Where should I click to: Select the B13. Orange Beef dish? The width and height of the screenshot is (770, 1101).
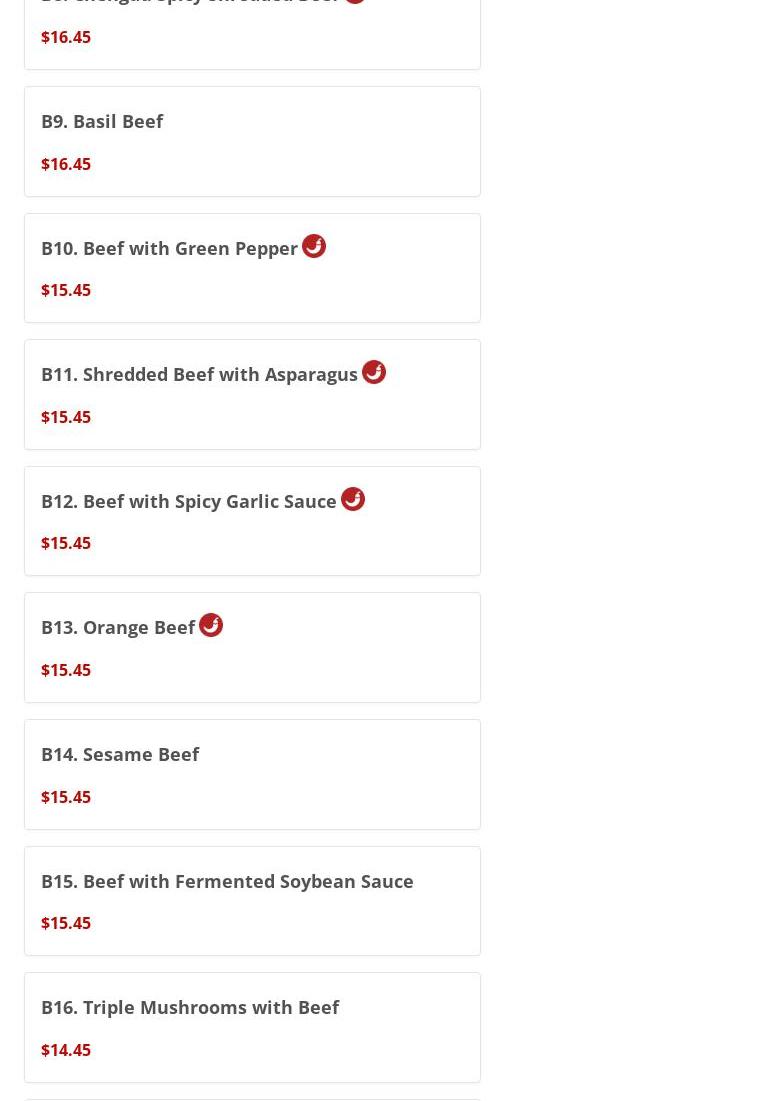(118, 627)
